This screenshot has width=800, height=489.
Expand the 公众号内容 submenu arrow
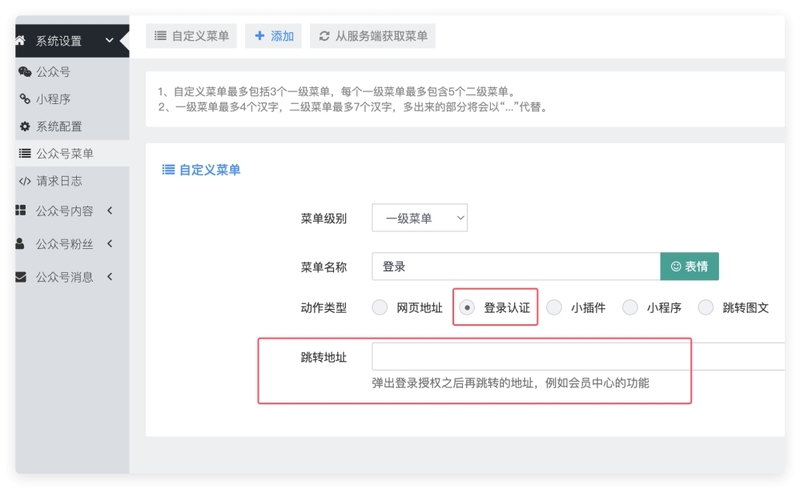(109, 211)
